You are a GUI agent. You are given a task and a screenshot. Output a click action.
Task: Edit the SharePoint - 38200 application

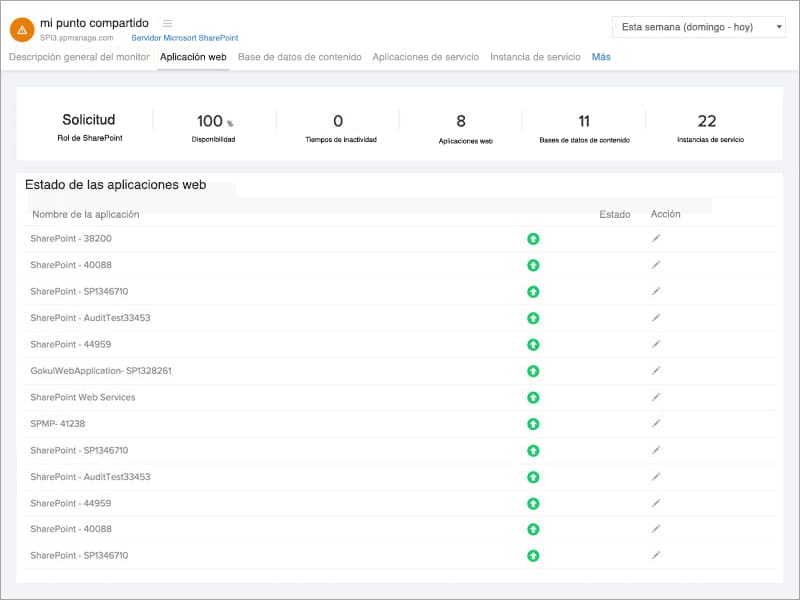coord(656,238)
